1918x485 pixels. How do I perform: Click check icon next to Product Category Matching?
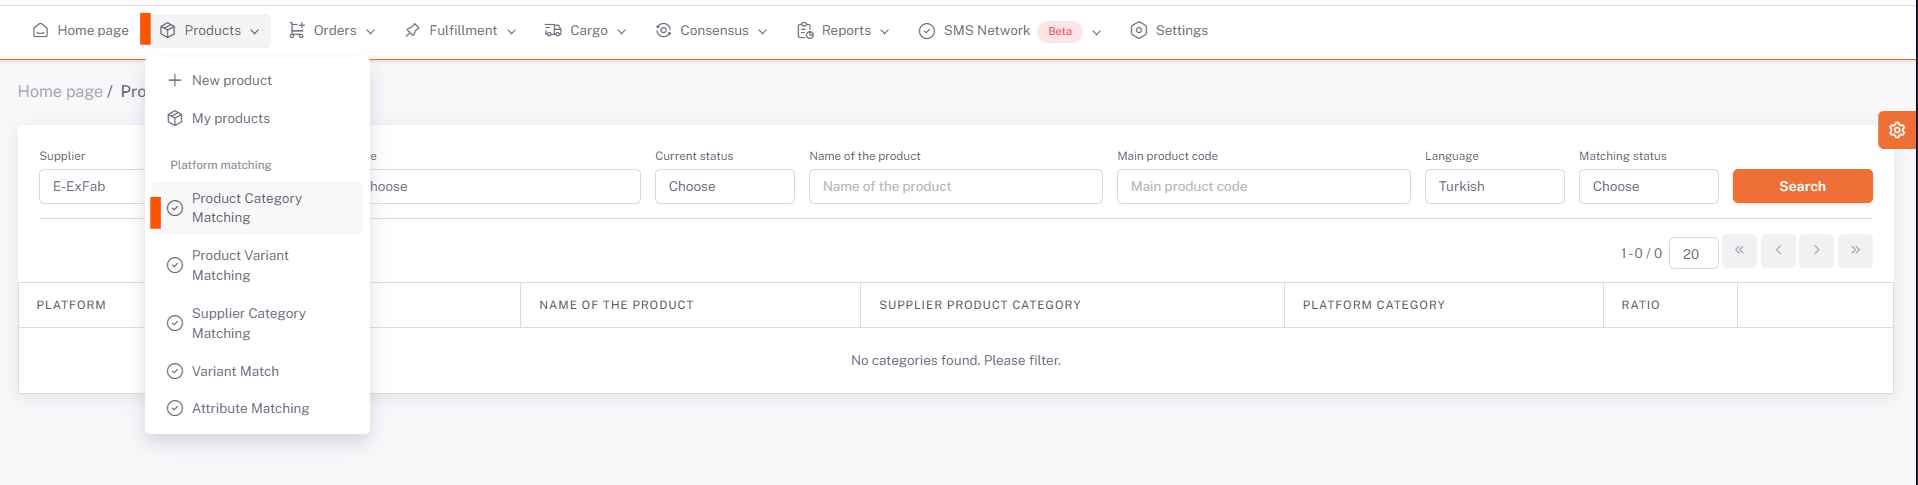click(x=175, y=208)
